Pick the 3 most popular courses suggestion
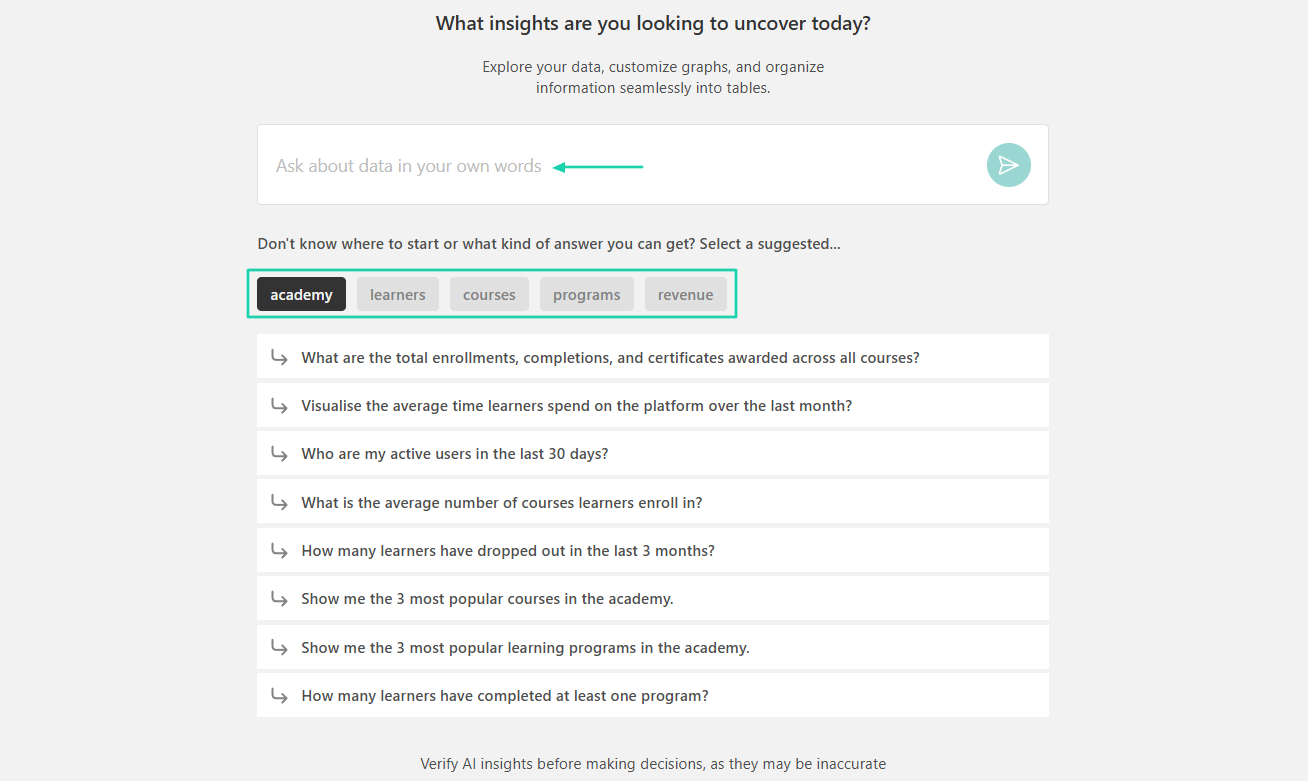This screenshot has height=781, width=1308. pyautogui.click(x=653, y=598)
